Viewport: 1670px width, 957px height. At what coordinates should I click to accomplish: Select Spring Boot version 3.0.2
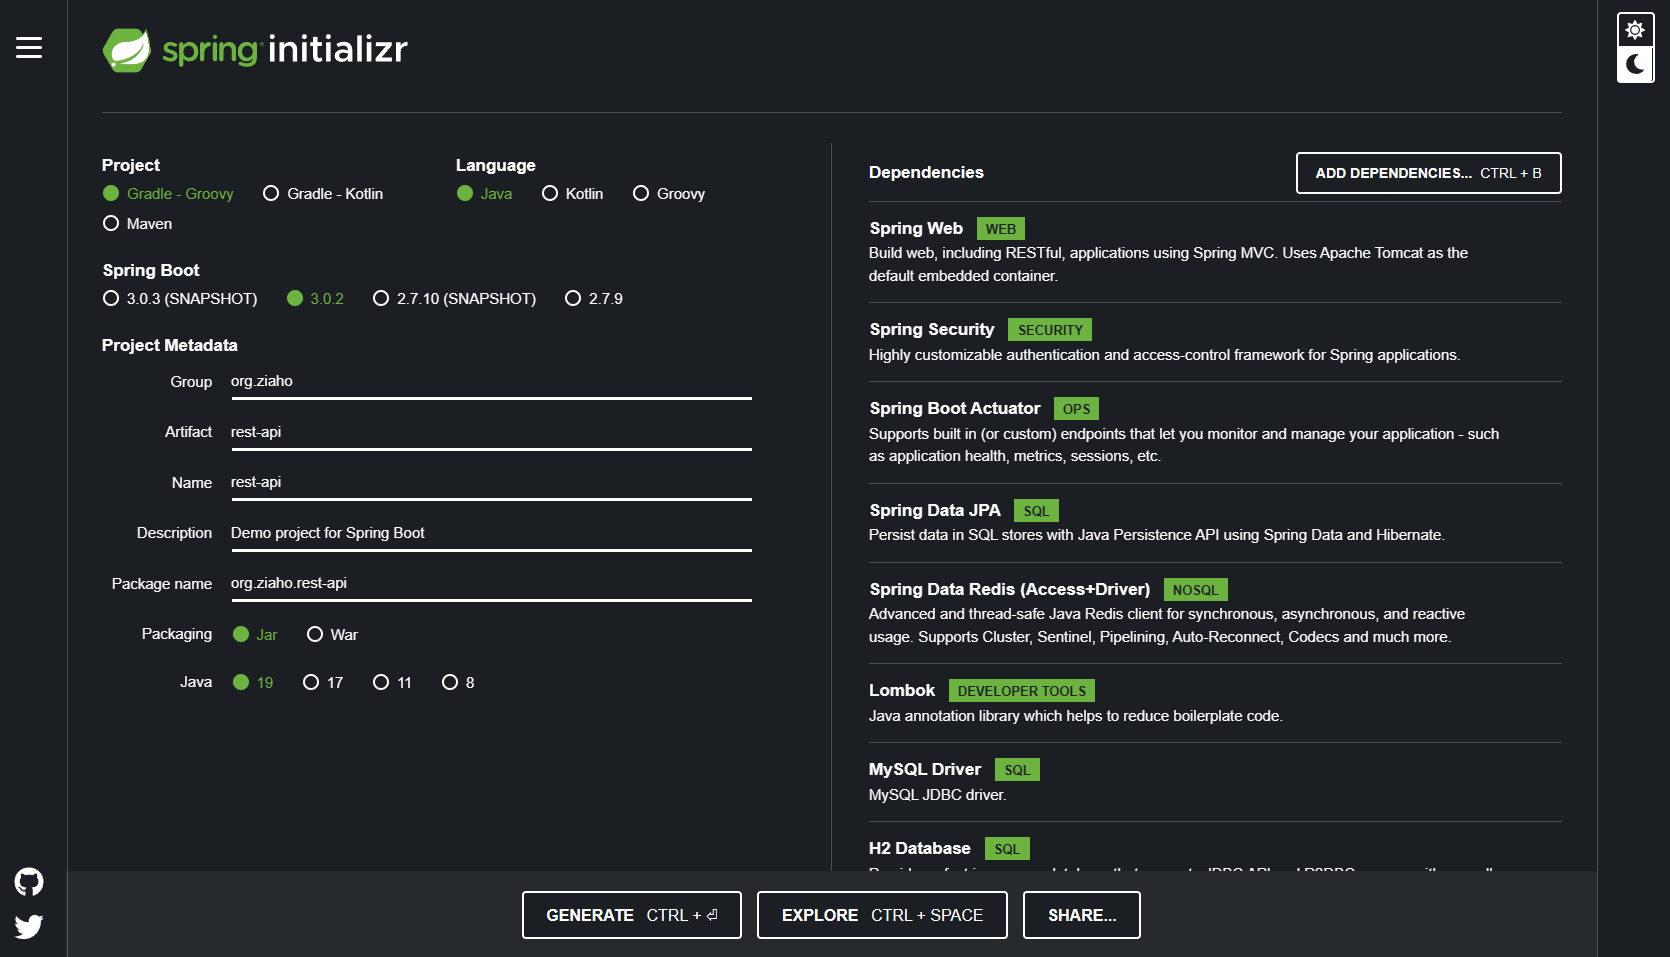pos(315,299)
